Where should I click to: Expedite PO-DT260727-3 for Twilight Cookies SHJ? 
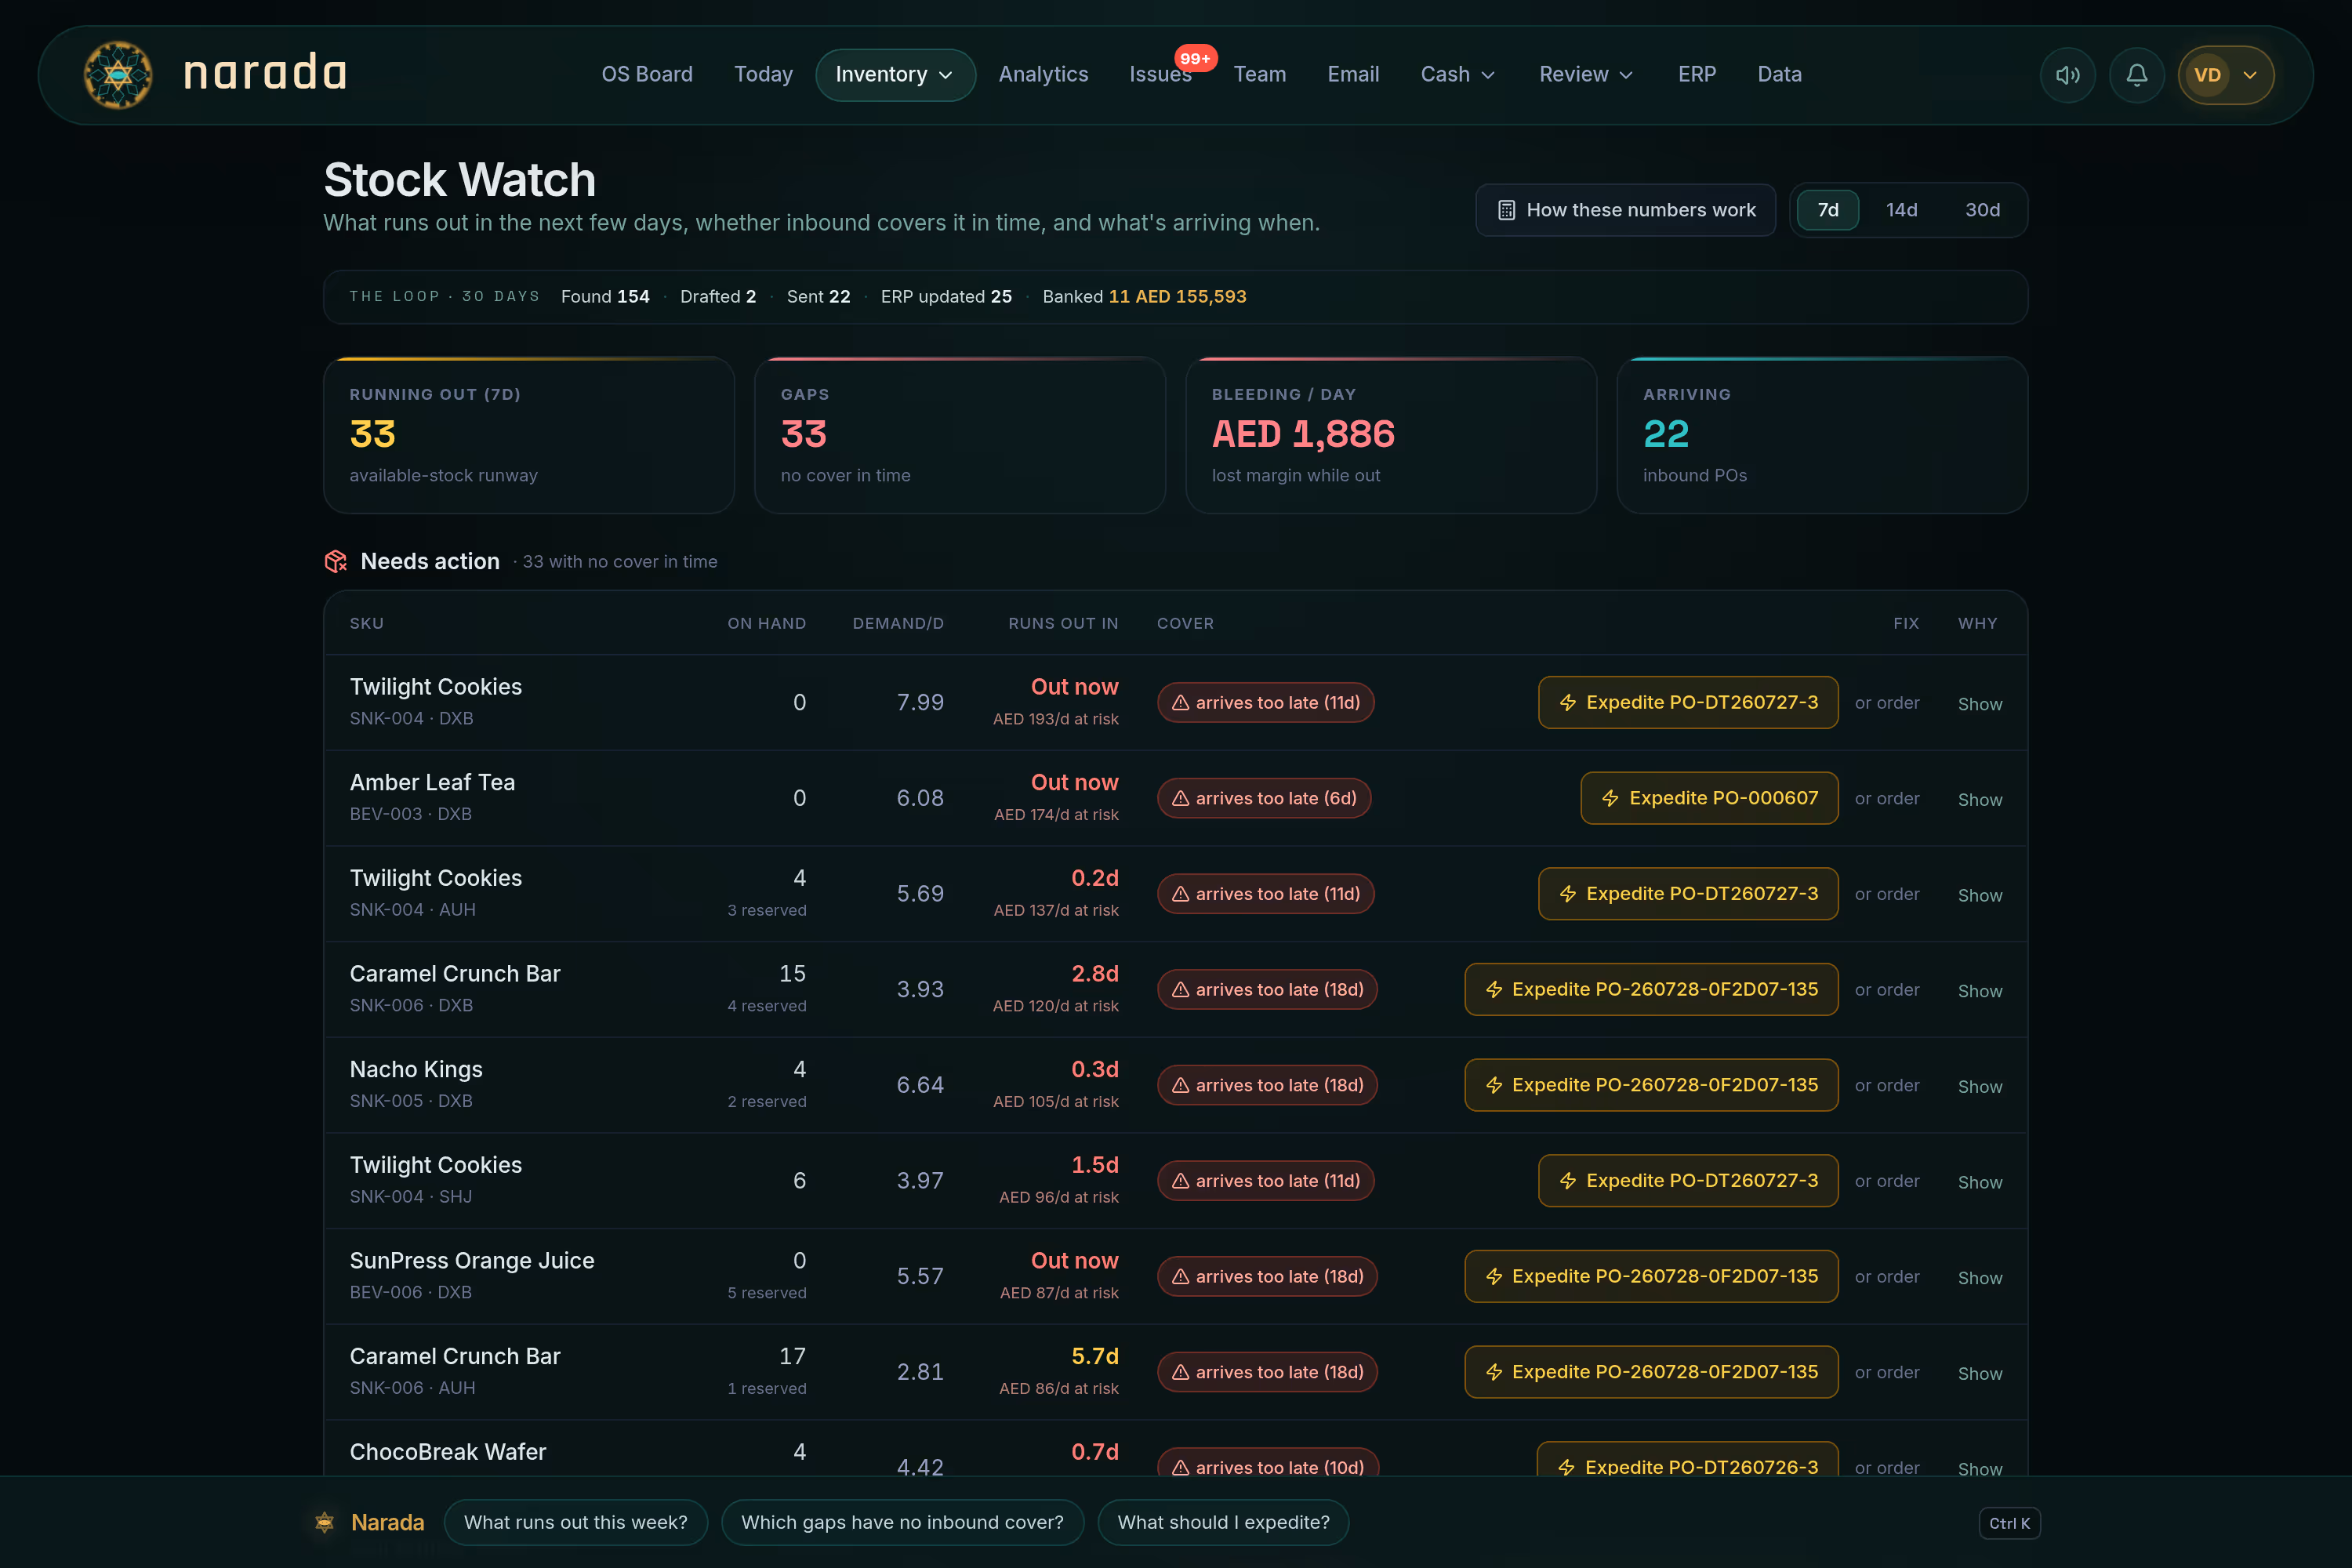point(1688,1181)
